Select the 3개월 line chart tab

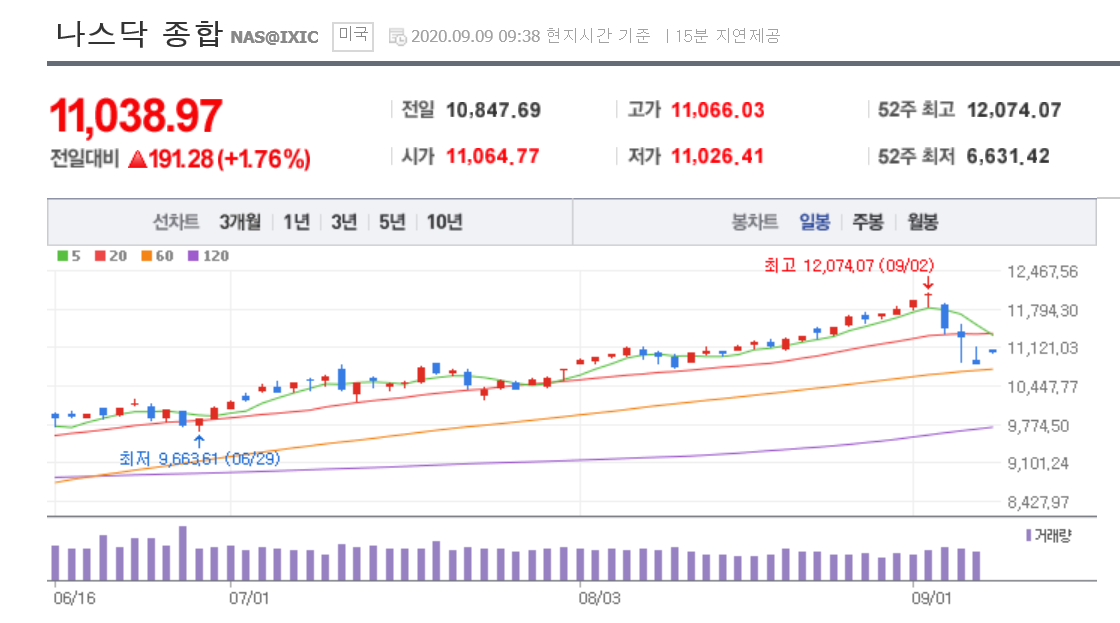pyautogui.click(x=240, y=222)
